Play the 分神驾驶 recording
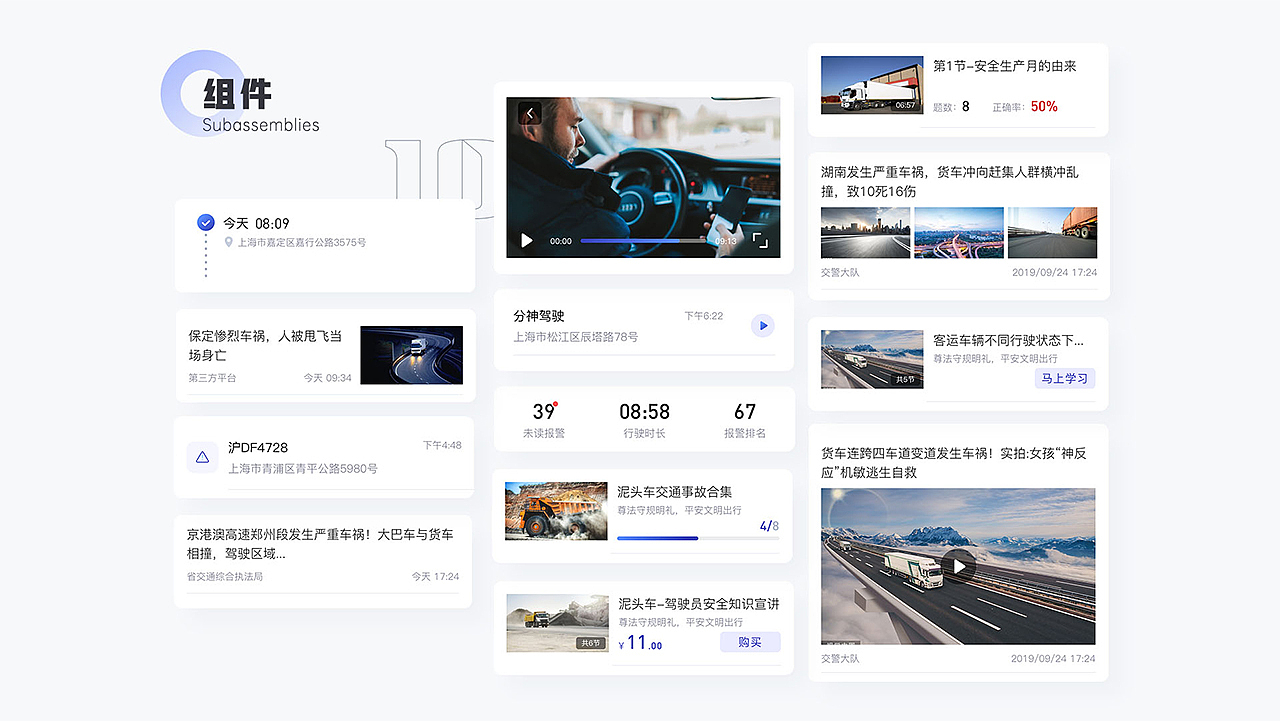Viewport: 1280px width, 721px height. click(x=762, y=325)
